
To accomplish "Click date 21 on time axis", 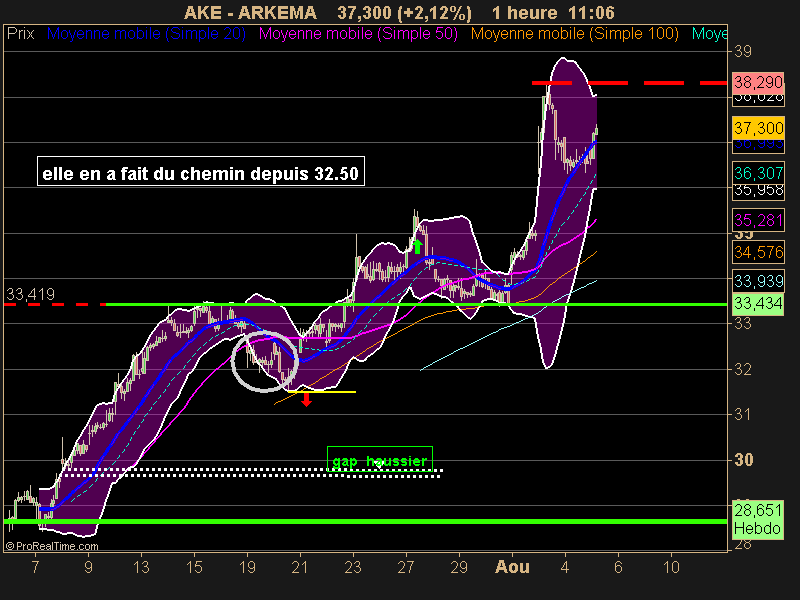I will pos(300,567).
